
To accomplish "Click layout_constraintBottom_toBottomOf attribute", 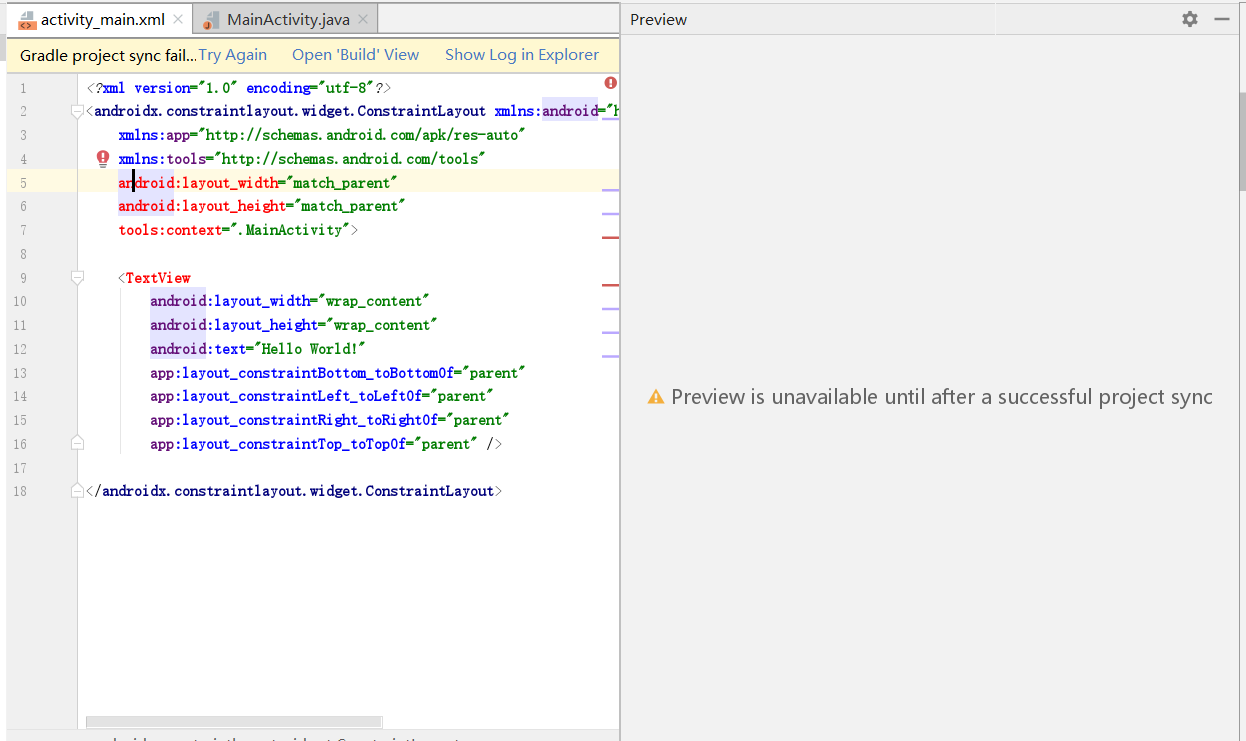I will click(302, 373).
